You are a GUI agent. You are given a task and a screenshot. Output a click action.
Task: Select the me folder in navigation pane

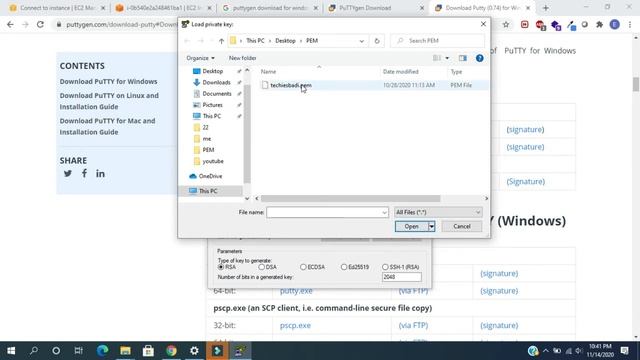[207, 139]
